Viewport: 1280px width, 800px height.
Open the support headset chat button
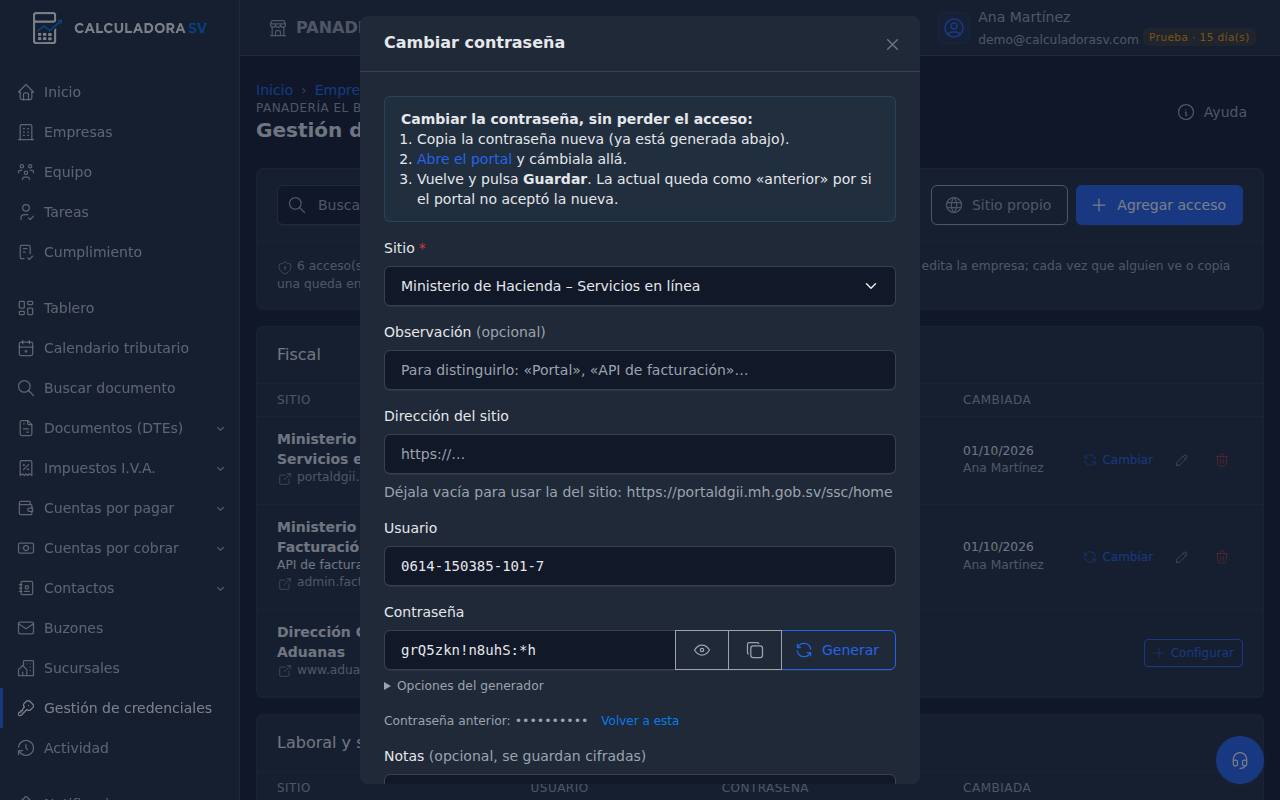coord(1240,760)
